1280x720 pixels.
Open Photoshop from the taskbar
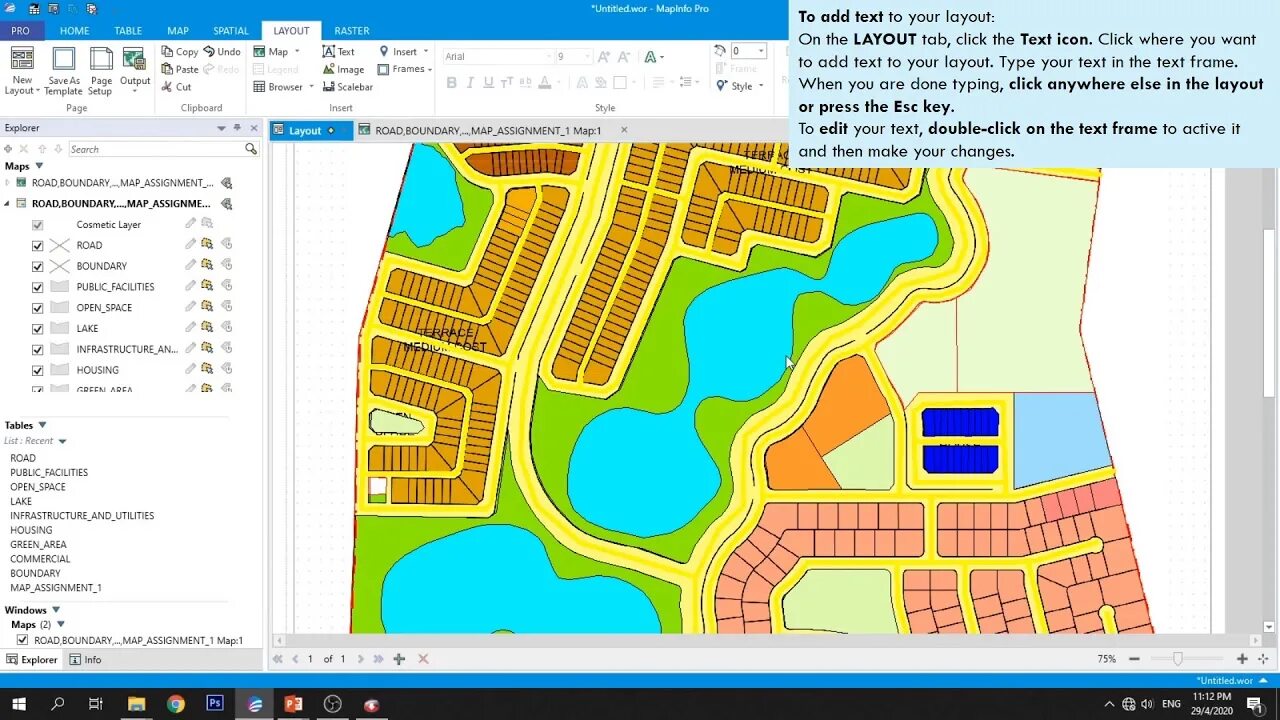click(x=215, y=704)
